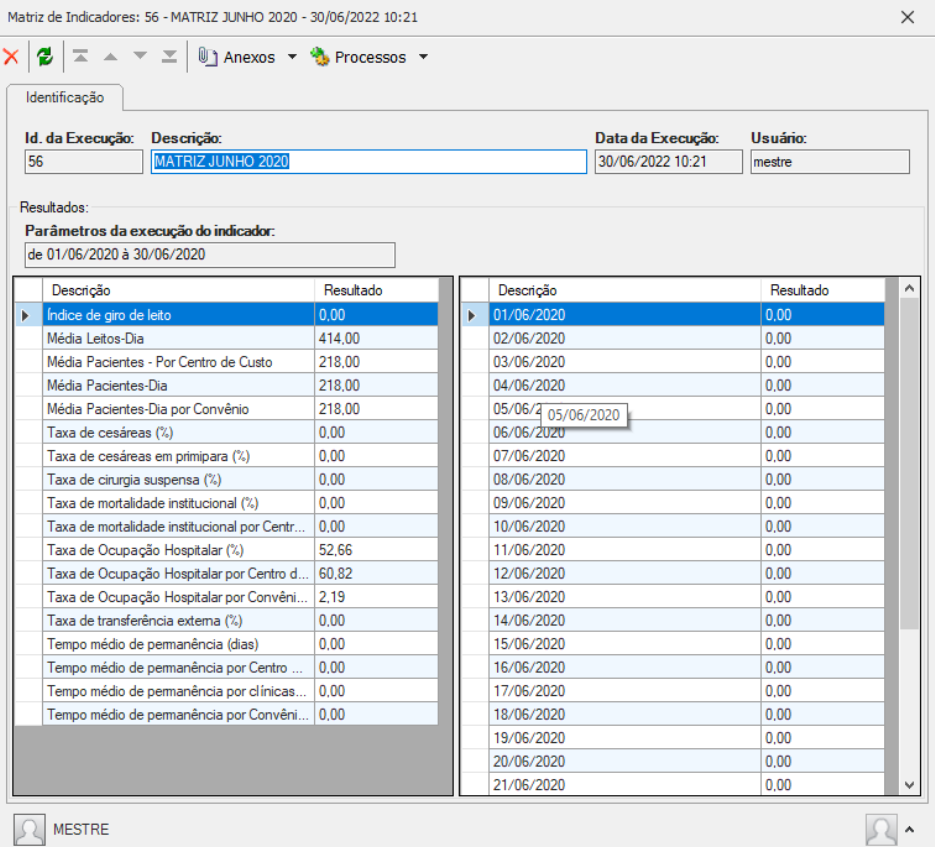Screen dimensions: 935x847
Task: Select date row 12/06/2020
Action: point(673,574)
